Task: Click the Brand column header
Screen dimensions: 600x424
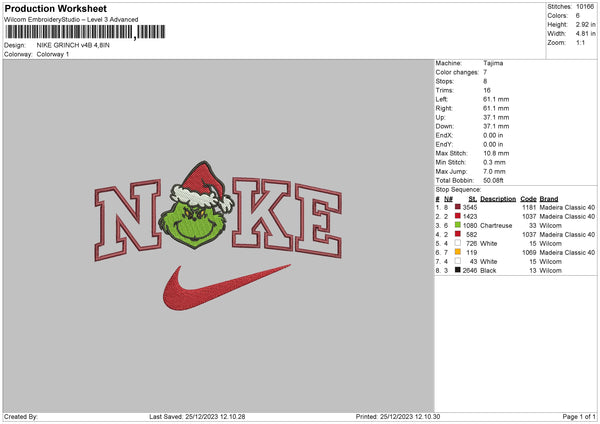Action: coord(549,199)
